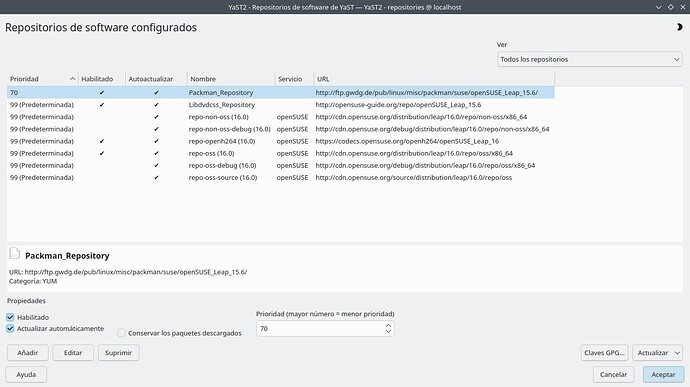Click the Editar button
Image resolution: width=690 pixels, height=387 pixels.
[73, 353]
